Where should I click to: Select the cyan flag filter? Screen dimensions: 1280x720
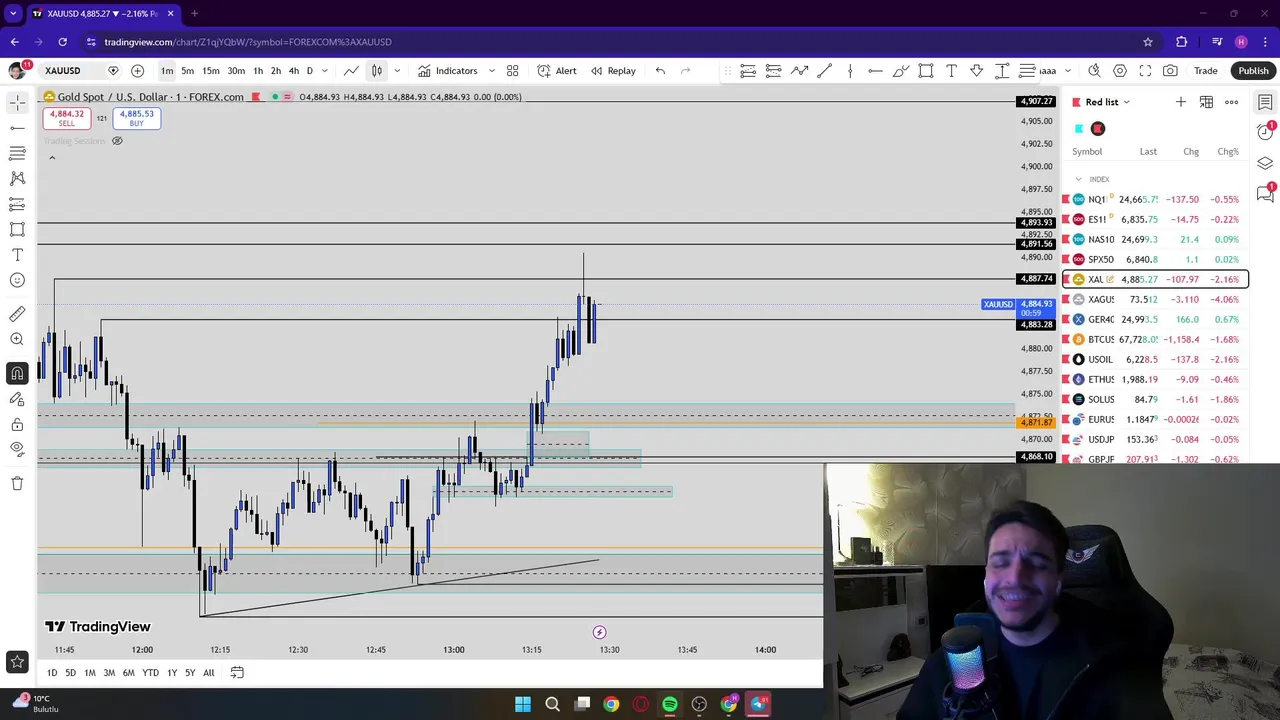[1079, 129]
